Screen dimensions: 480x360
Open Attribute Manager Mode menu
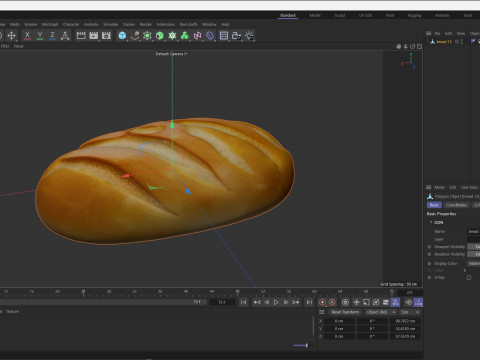(x=439, y=187)
